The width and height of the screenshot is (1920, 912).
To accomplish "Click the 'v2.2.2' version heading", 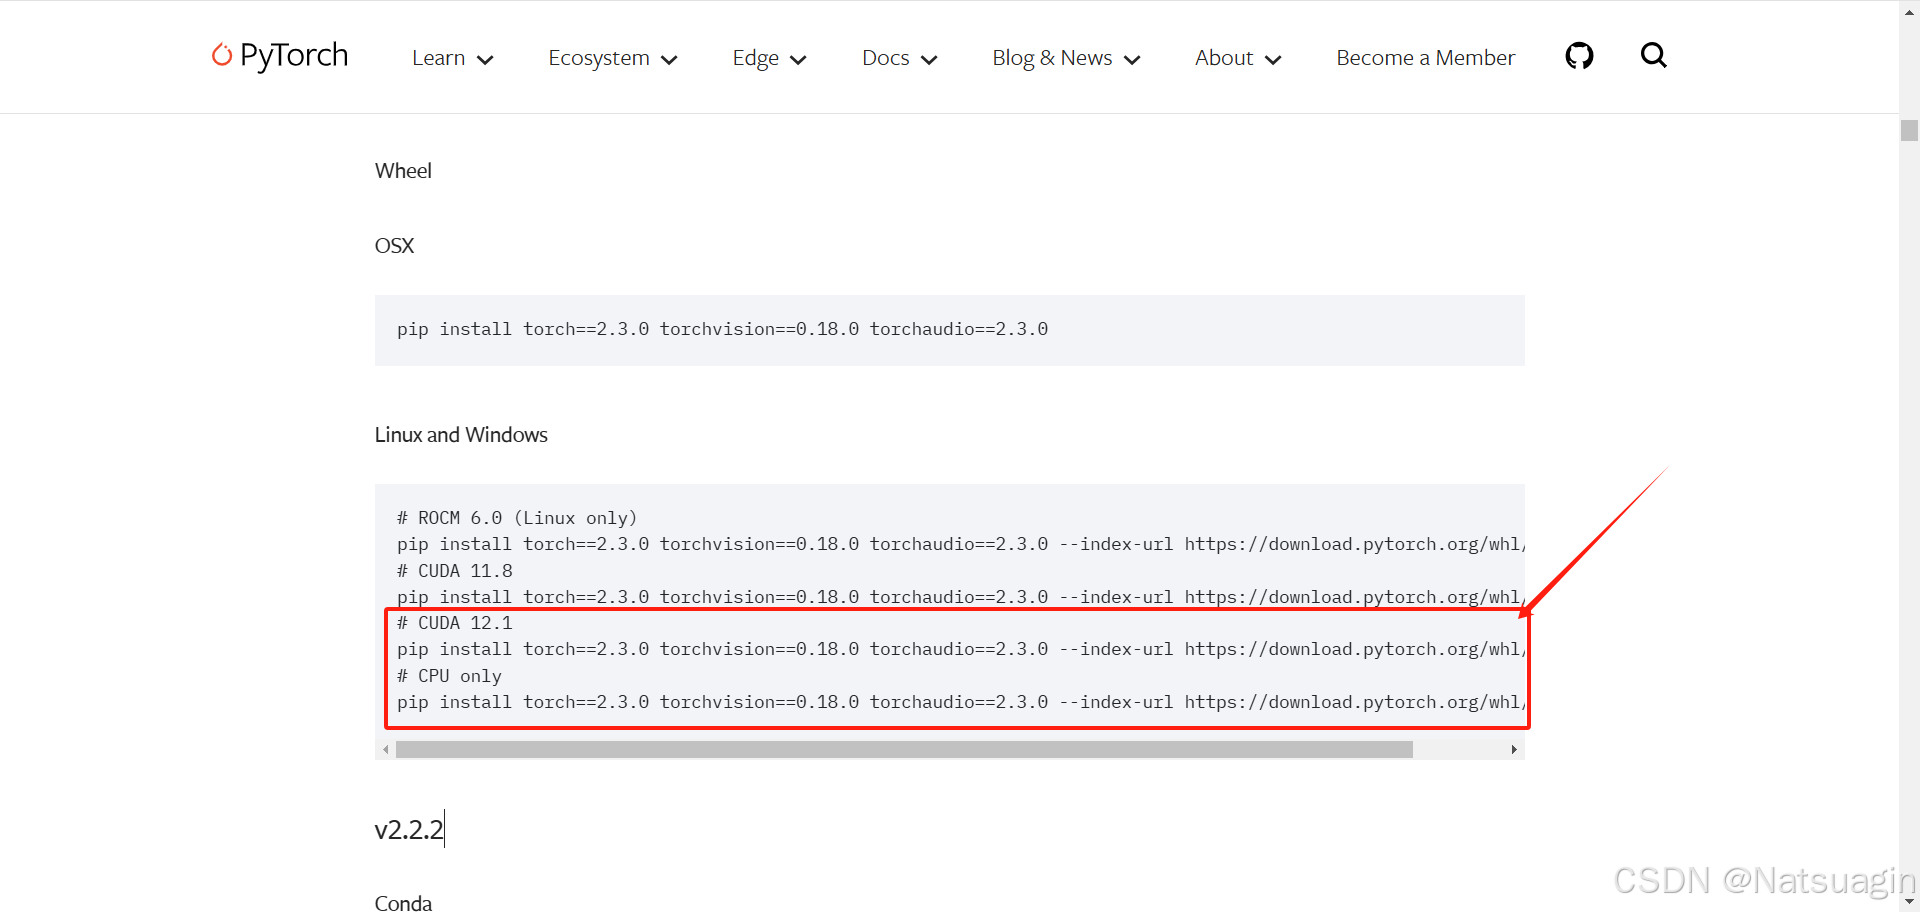I will point(408,829).
